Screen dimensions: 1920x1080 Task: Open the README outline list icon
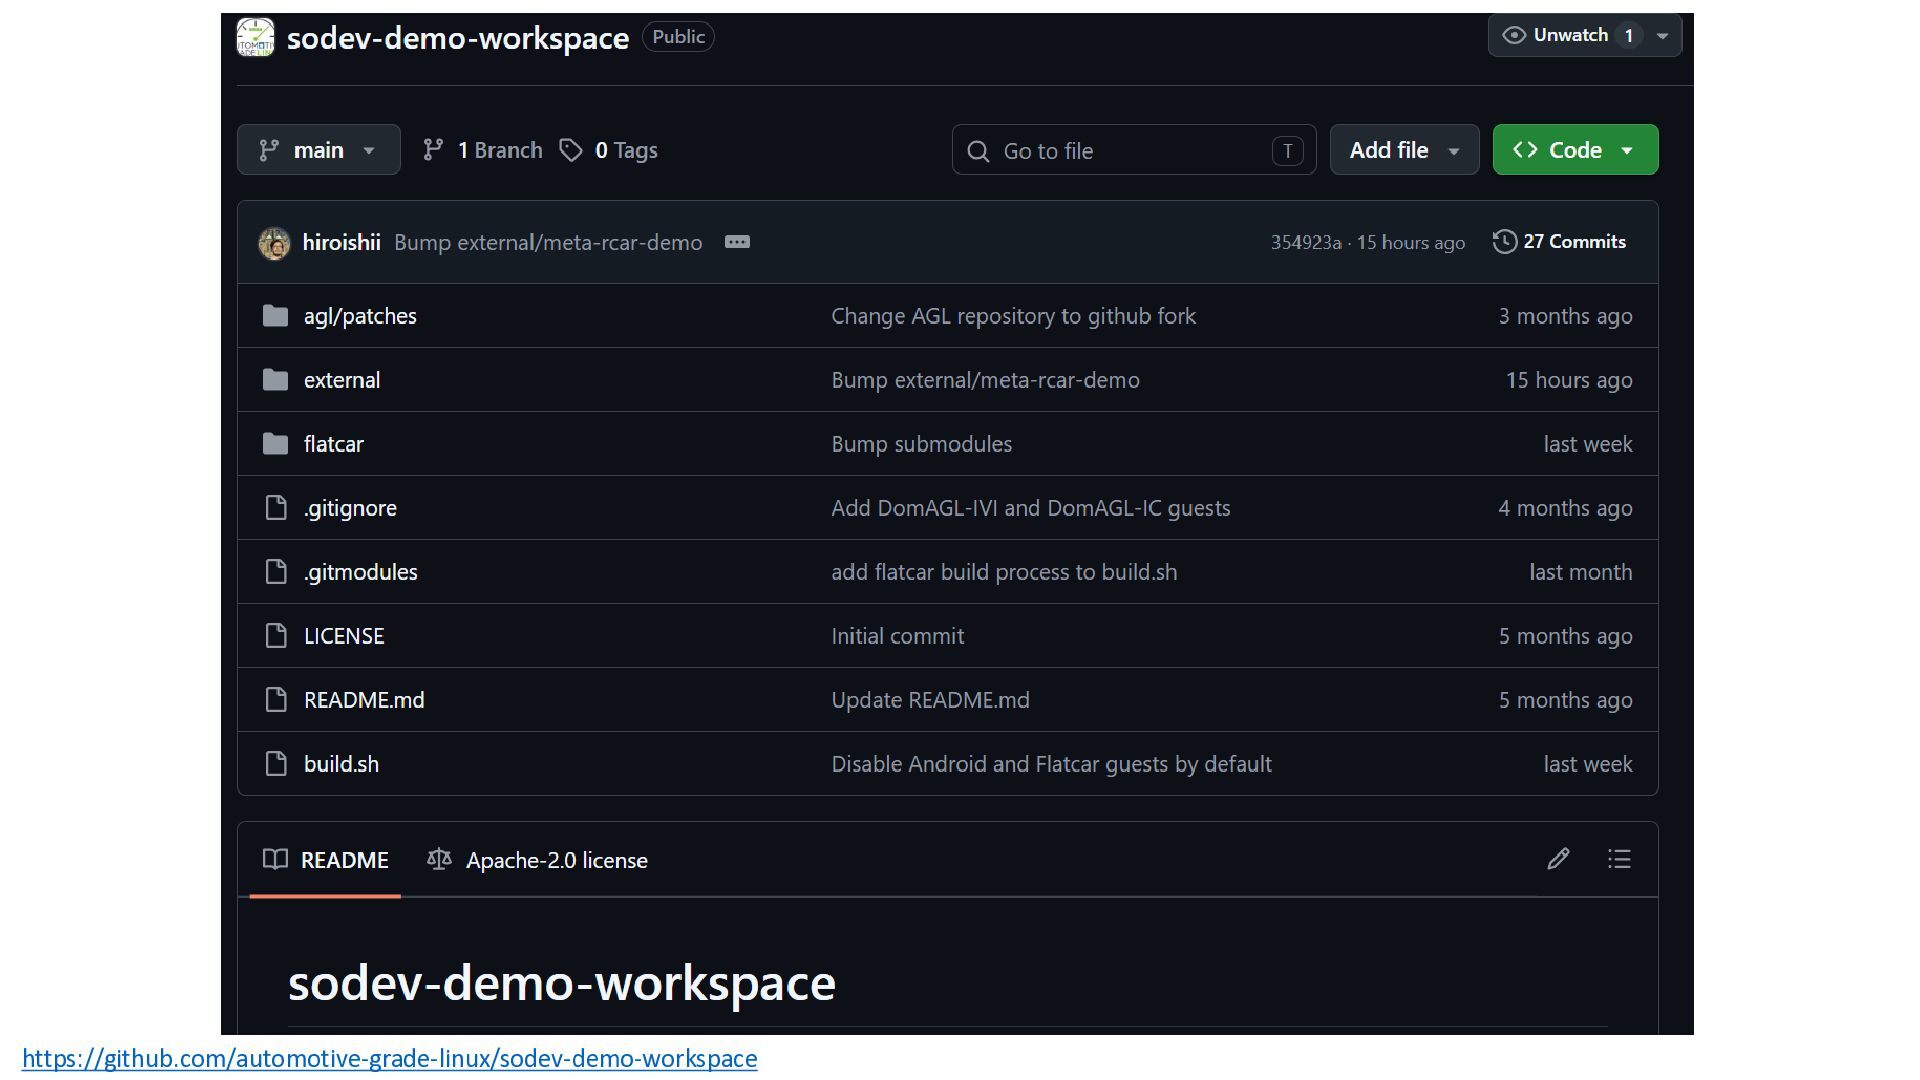[1619, 859]
